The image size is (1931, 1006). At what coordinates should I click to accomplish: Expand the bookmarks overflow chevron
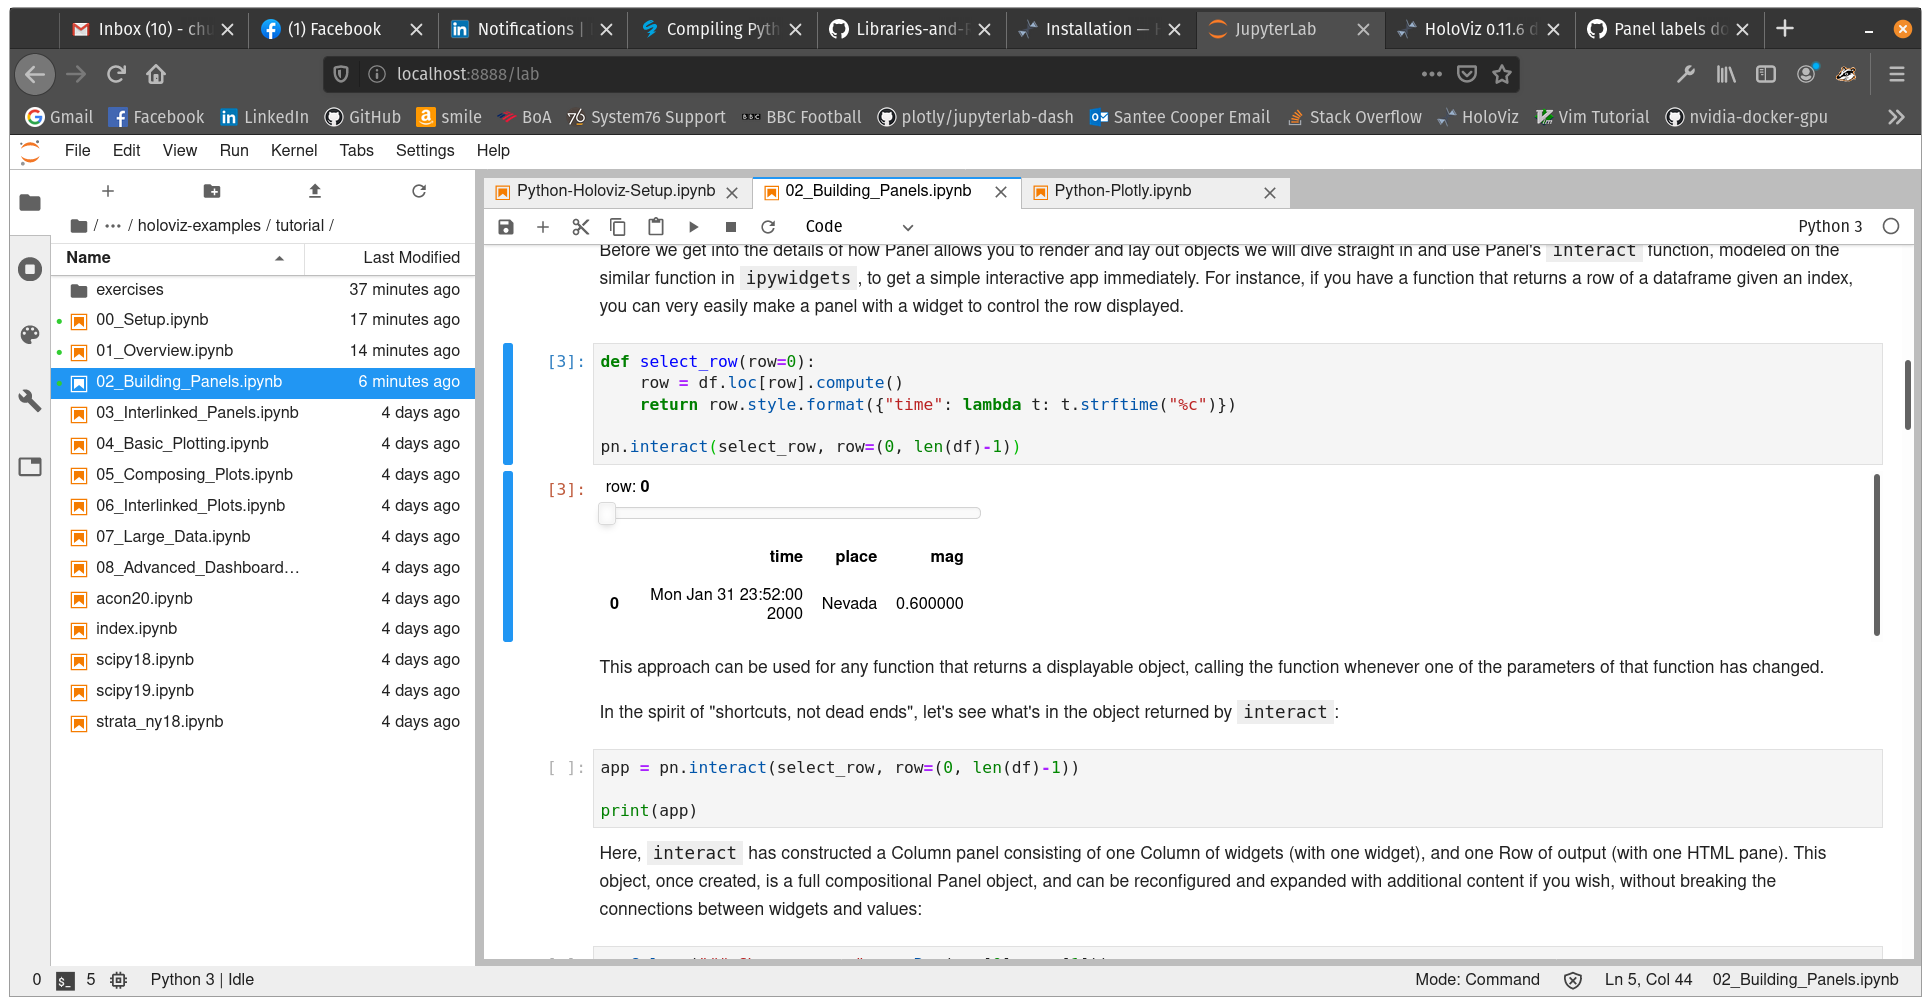(x=1895, y=117)
